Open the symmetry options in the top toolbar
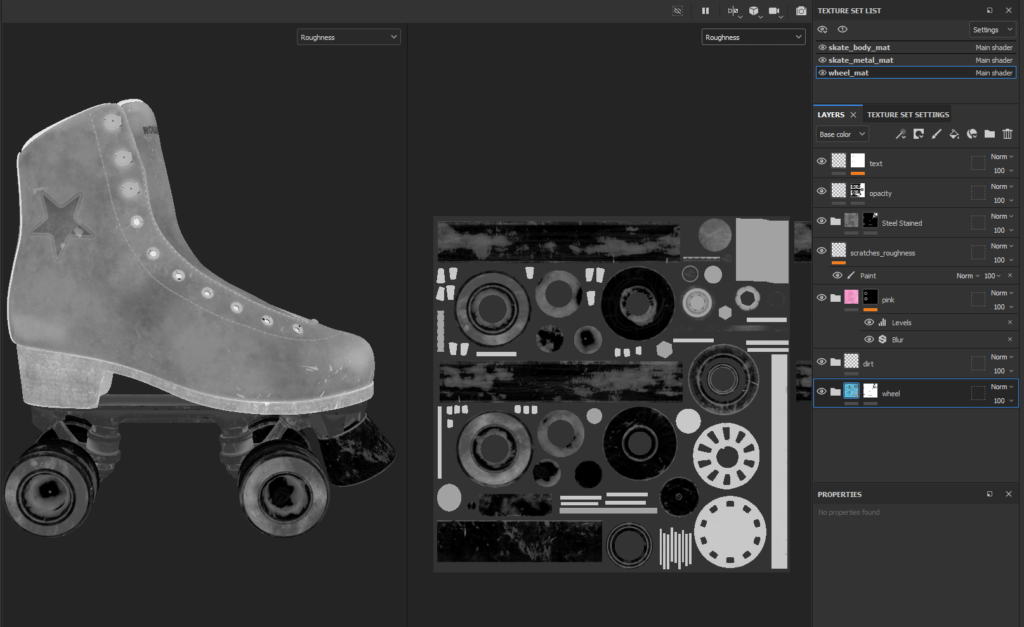Viewport: 1024px width, 627px height. pos(733,11)
